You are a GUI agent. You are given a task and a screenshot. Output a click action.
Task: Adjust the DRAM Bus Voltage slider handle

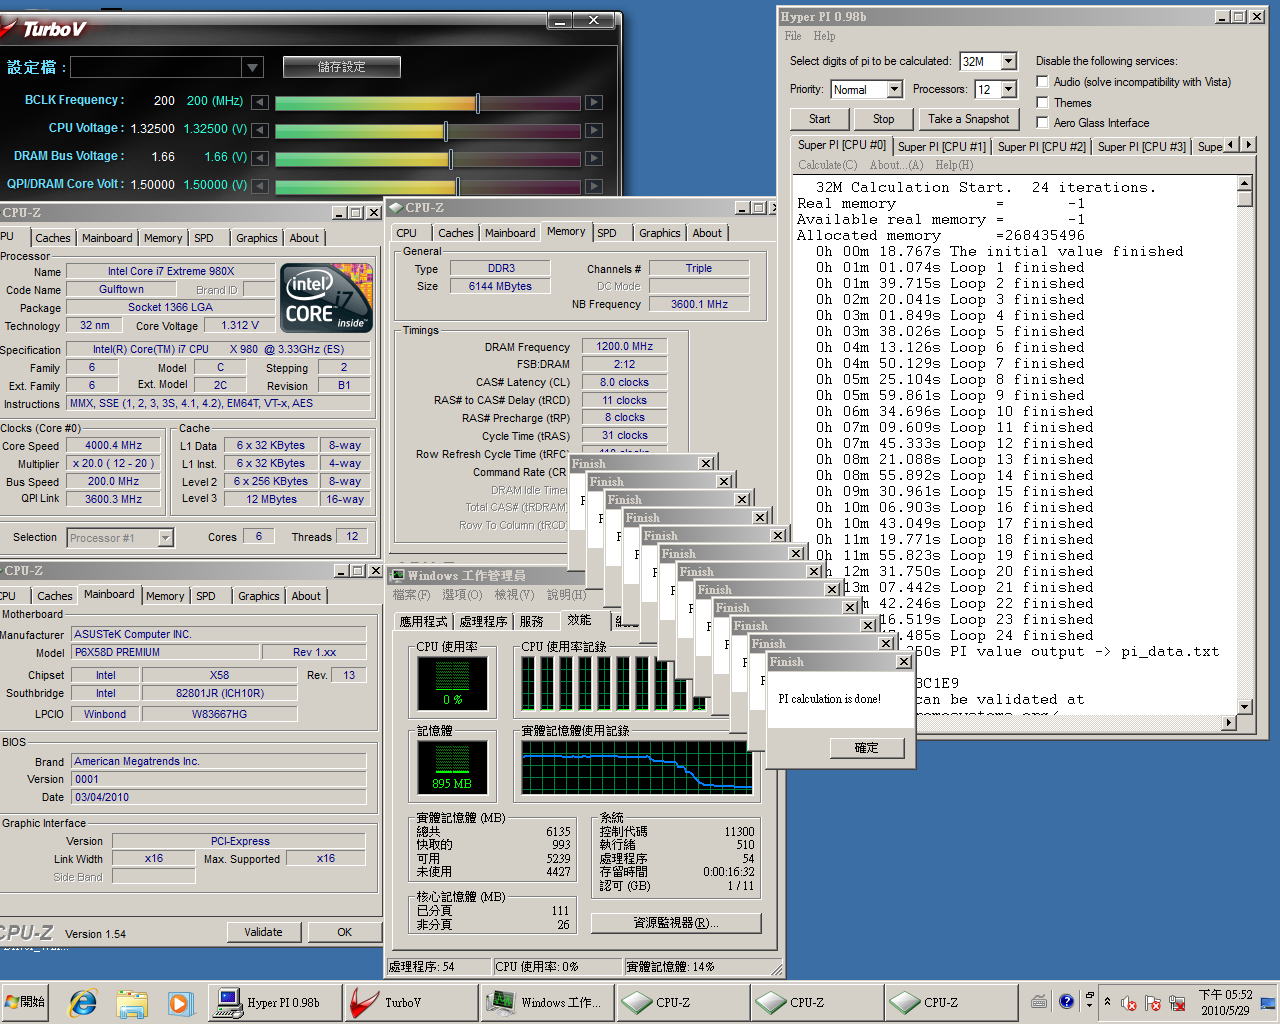(451, 158)
